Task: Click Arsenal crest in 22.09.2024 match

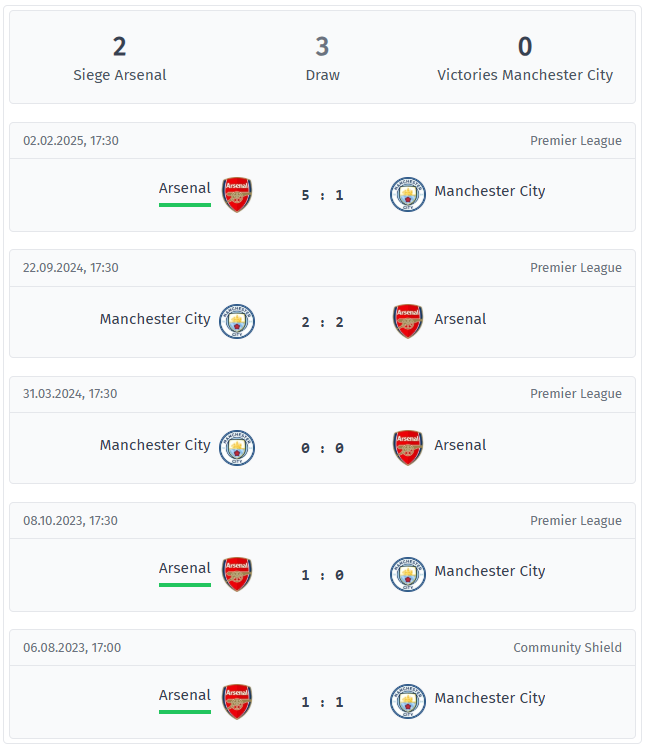Action: pyautogui.click(x=408, y=322)
